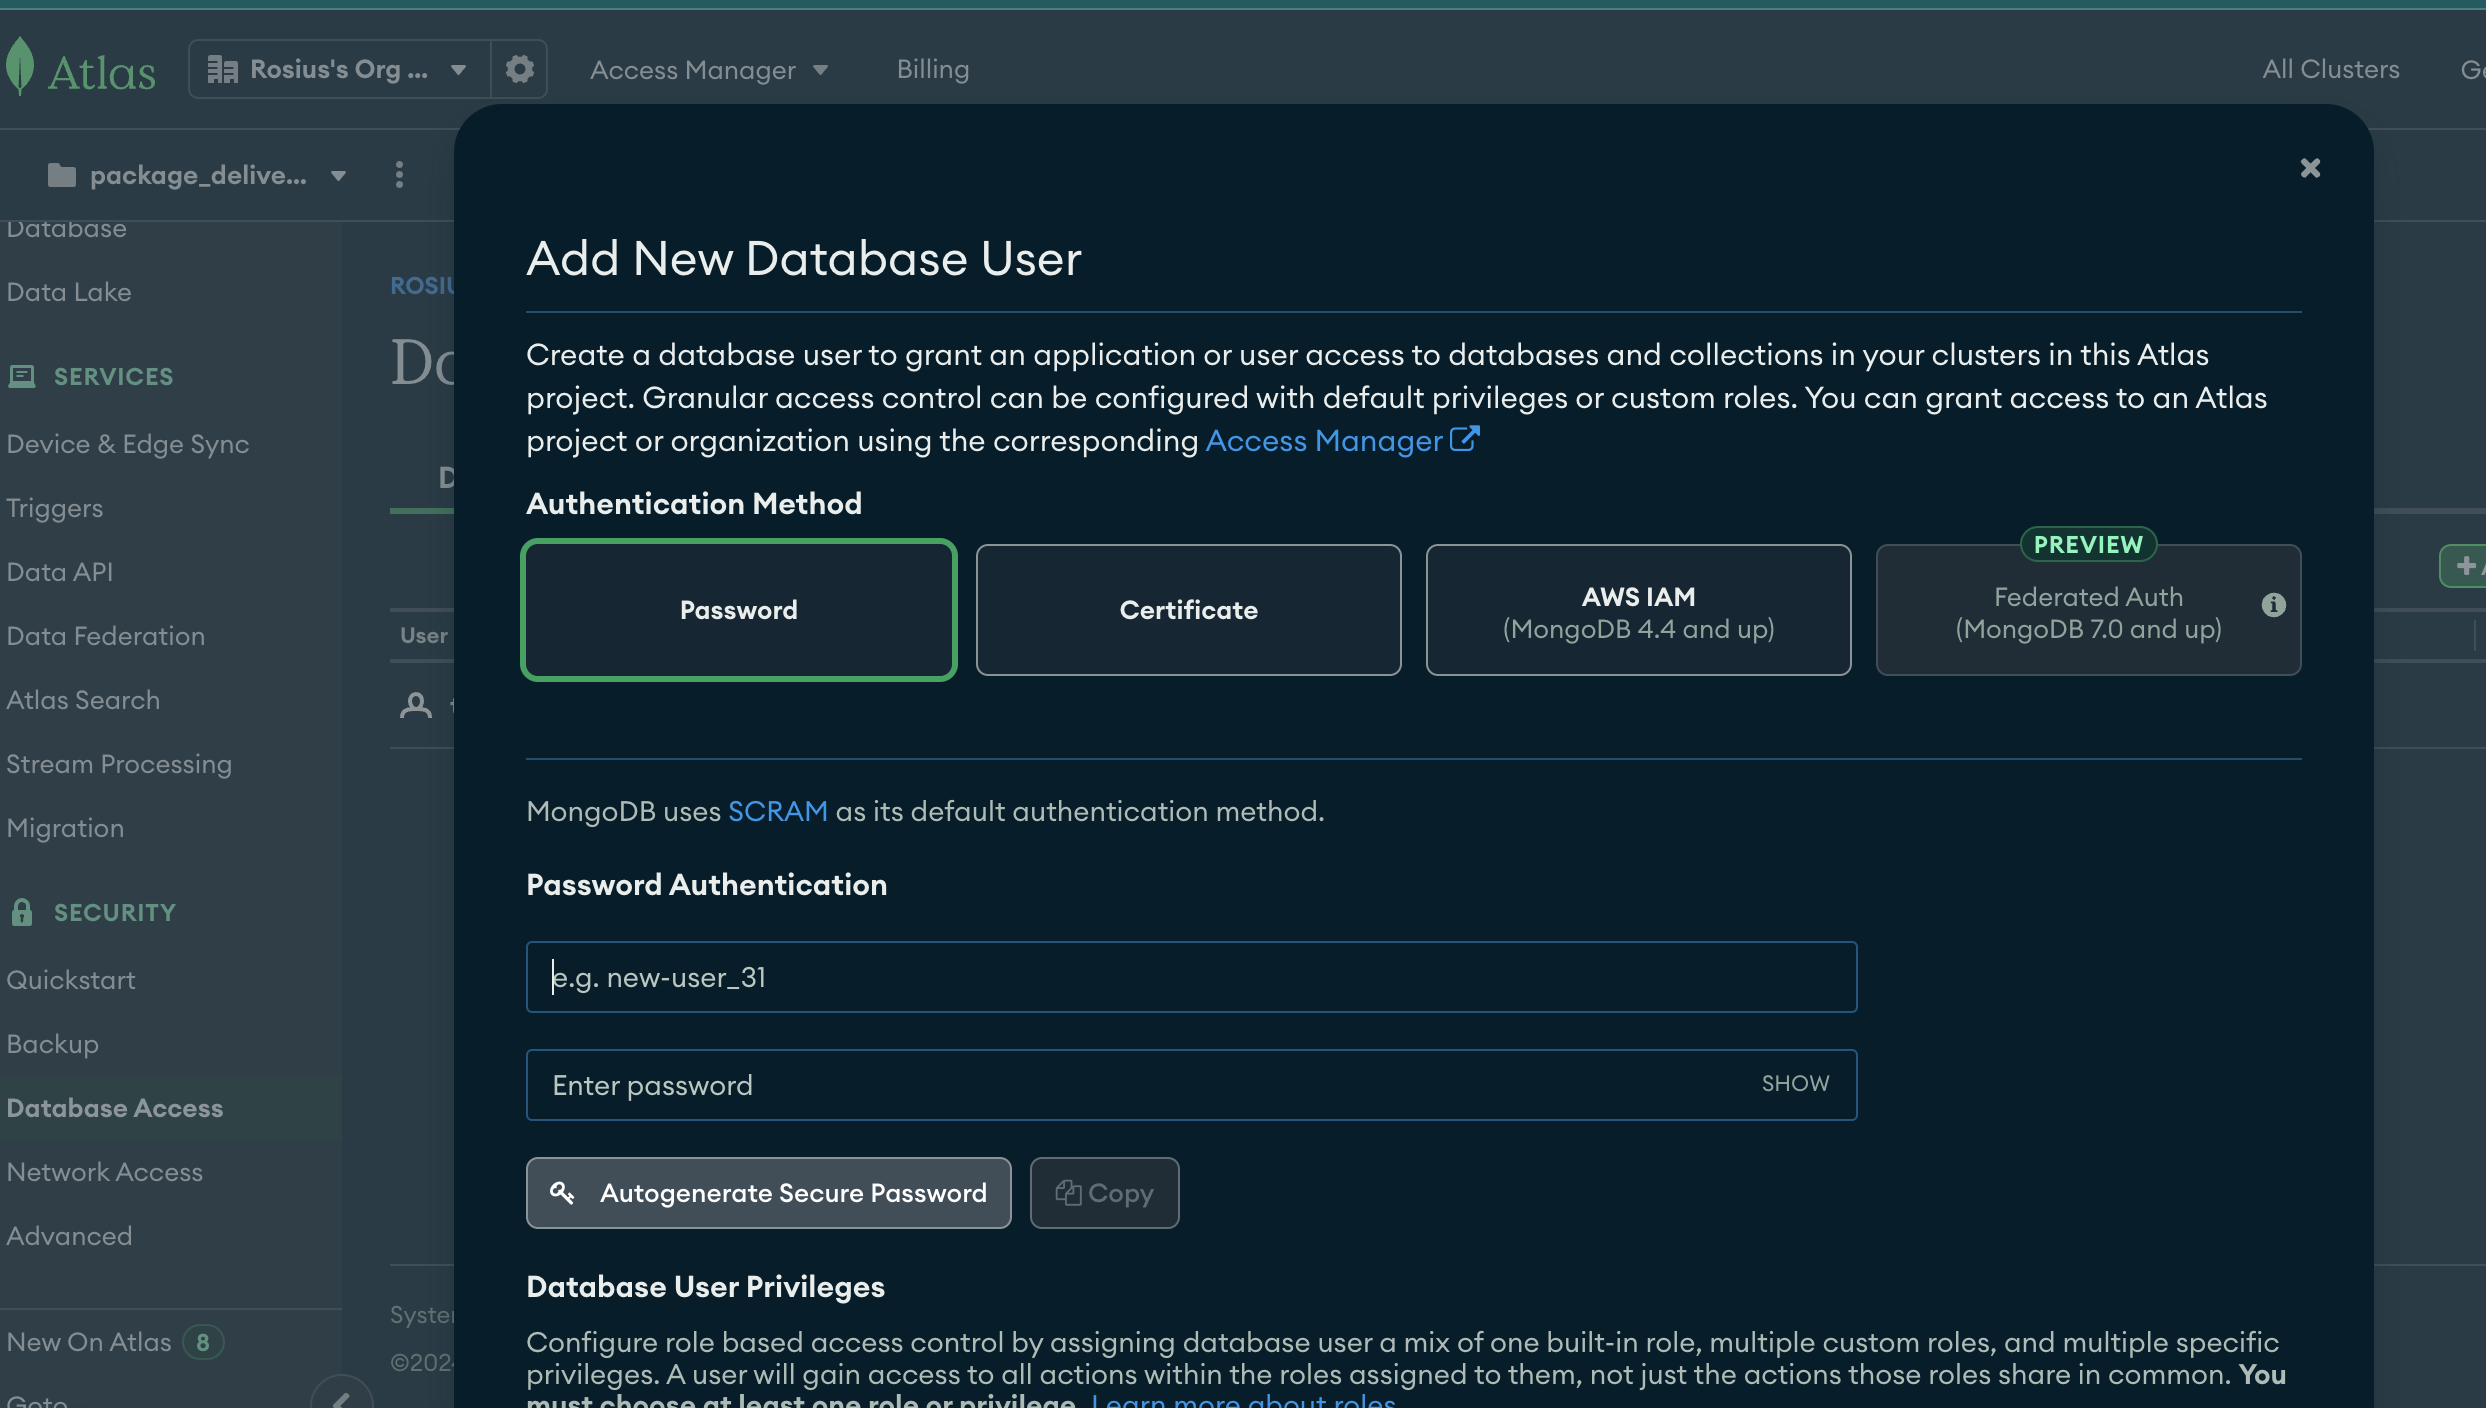Screen dimensions: 2486x1408
Task: Click the Access Manager external link
Action: click(1340, 441)
